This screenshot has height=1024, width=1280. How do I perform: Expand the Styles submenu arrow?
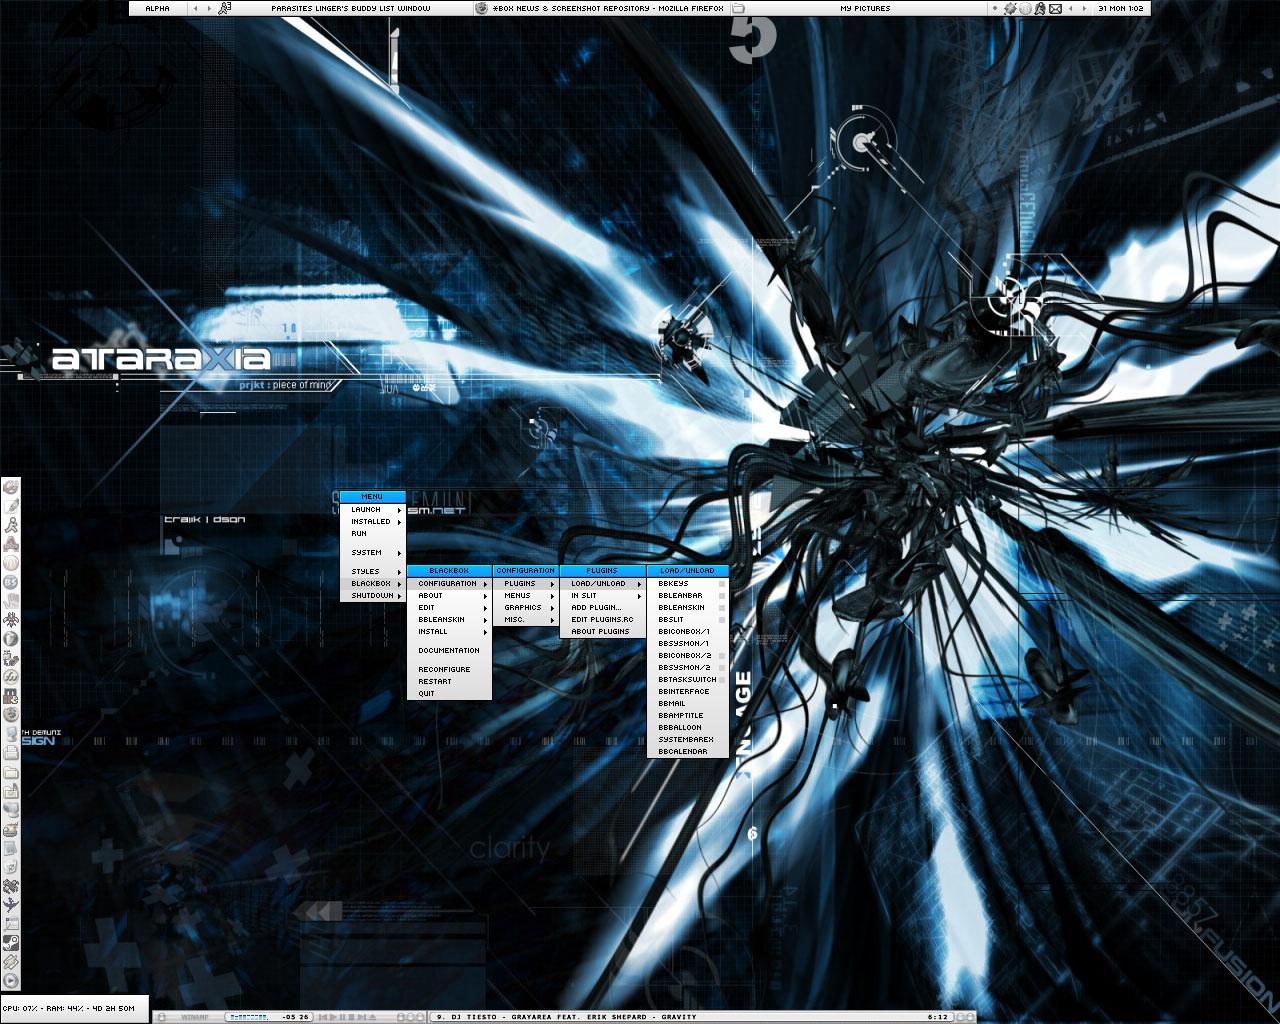pos(399,572)
